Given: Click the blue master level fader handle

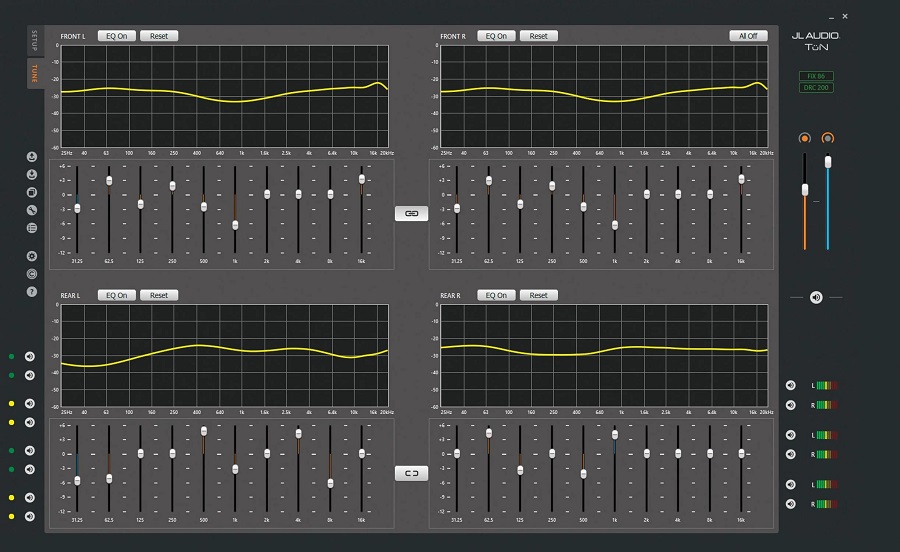Looking at the screenshot, I should coord(828,161).
